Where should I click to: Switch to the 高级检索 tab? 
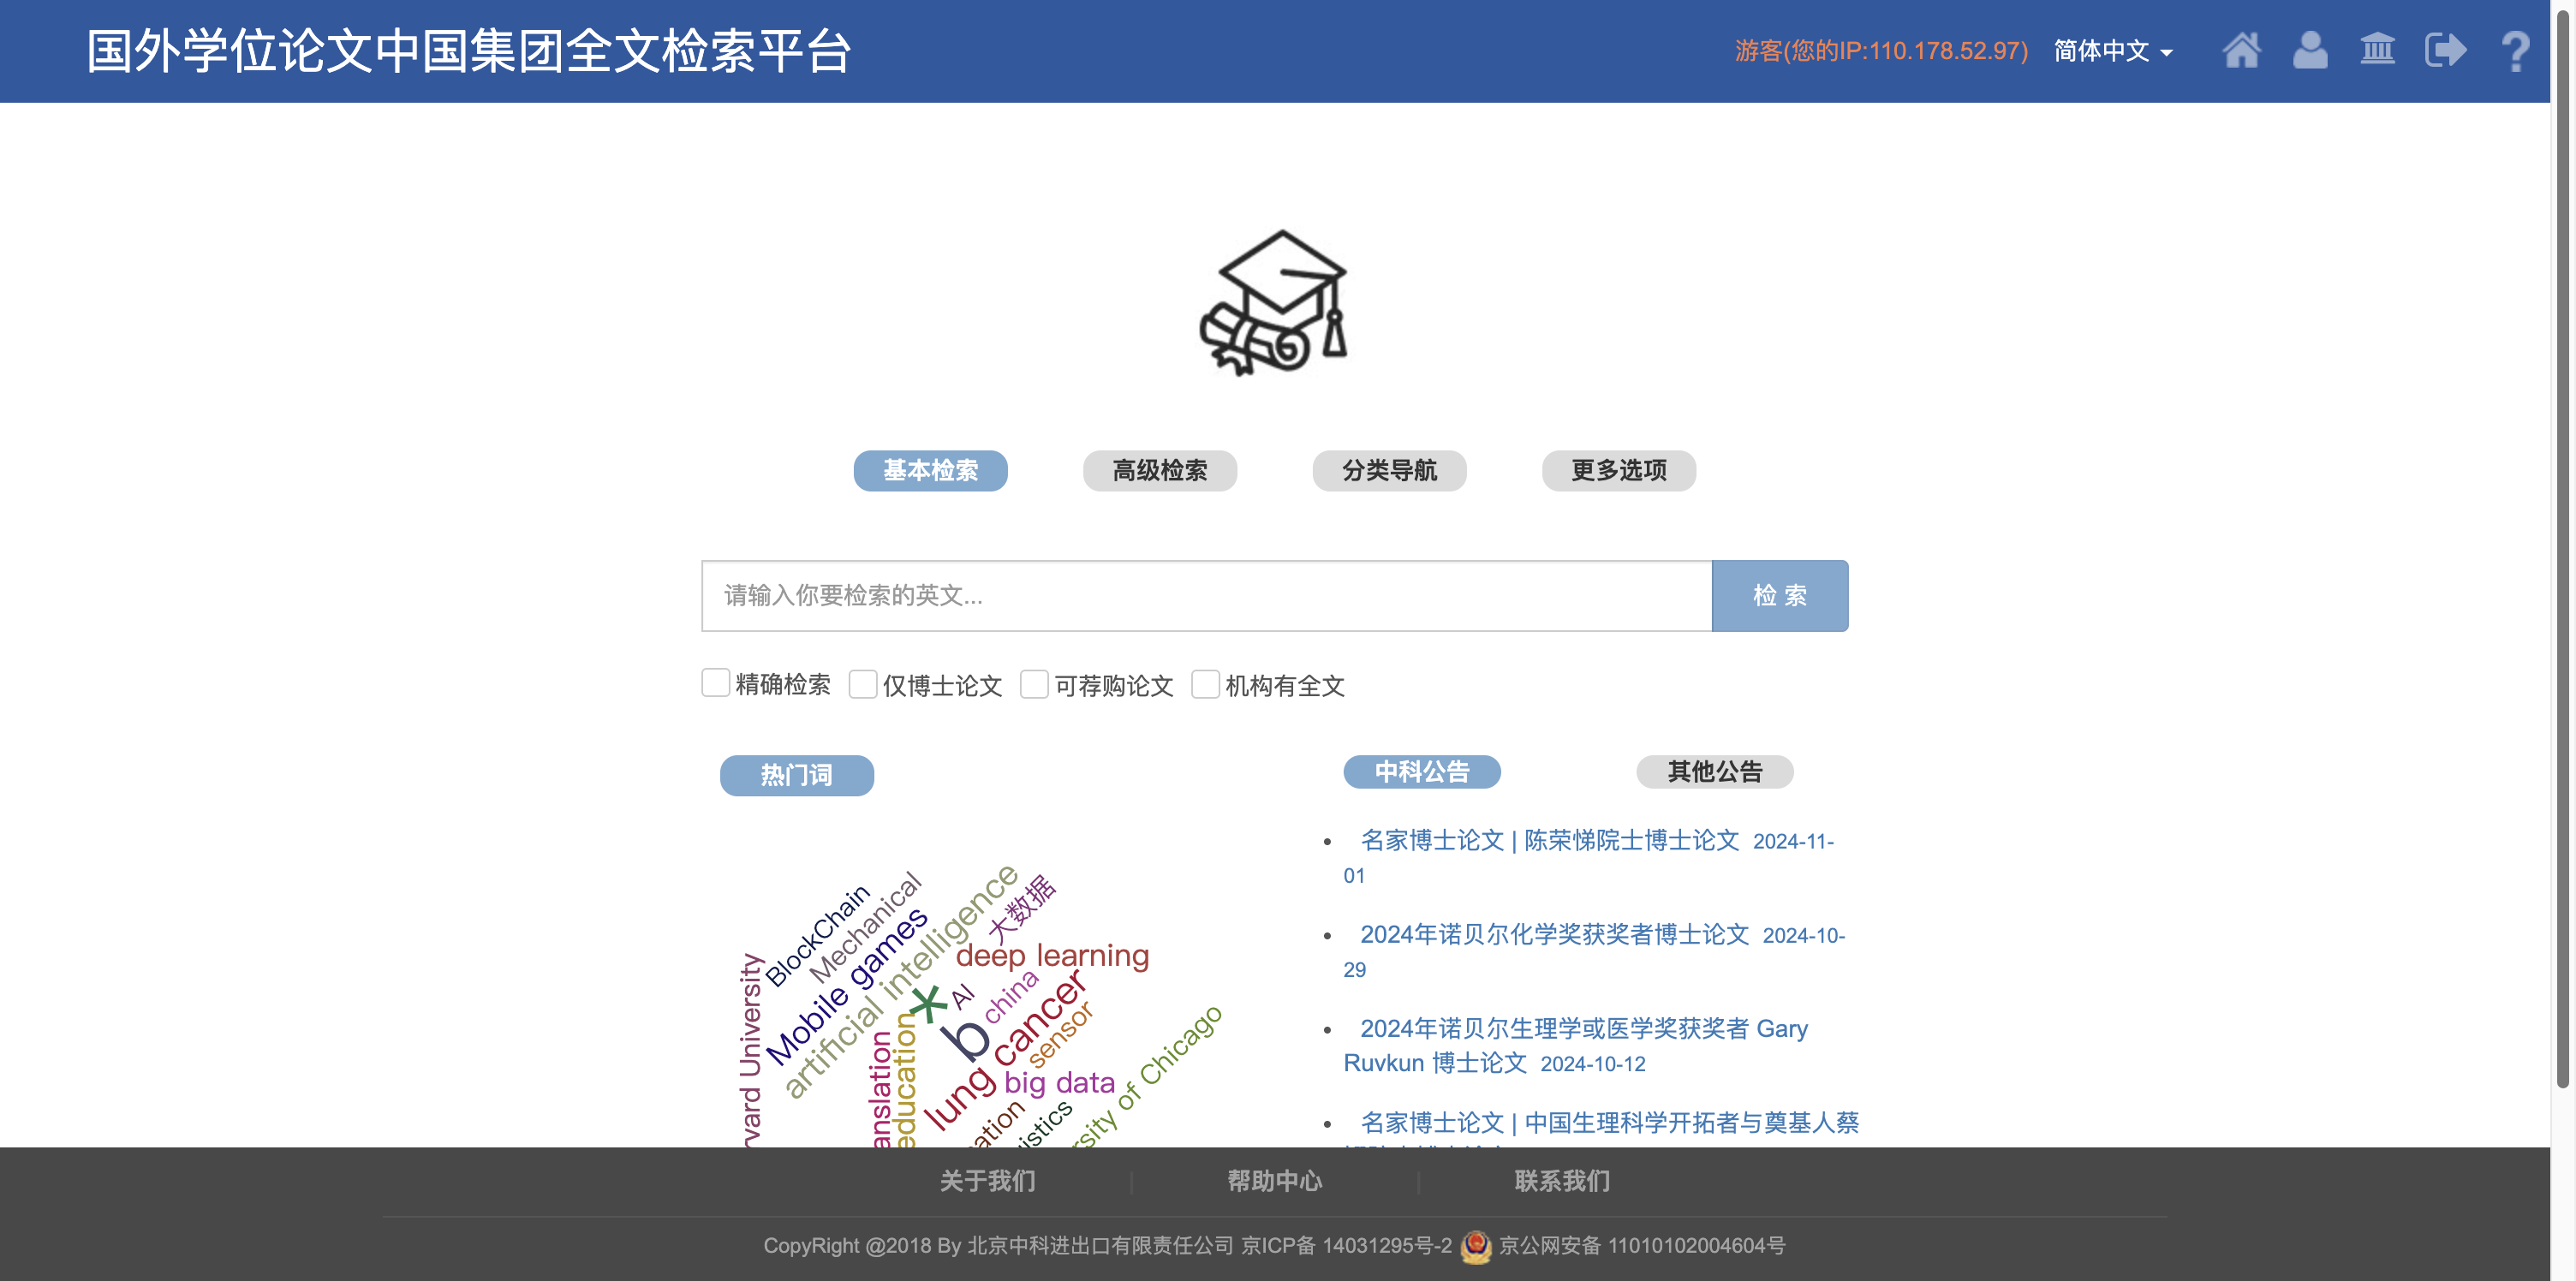(1160, 470)
